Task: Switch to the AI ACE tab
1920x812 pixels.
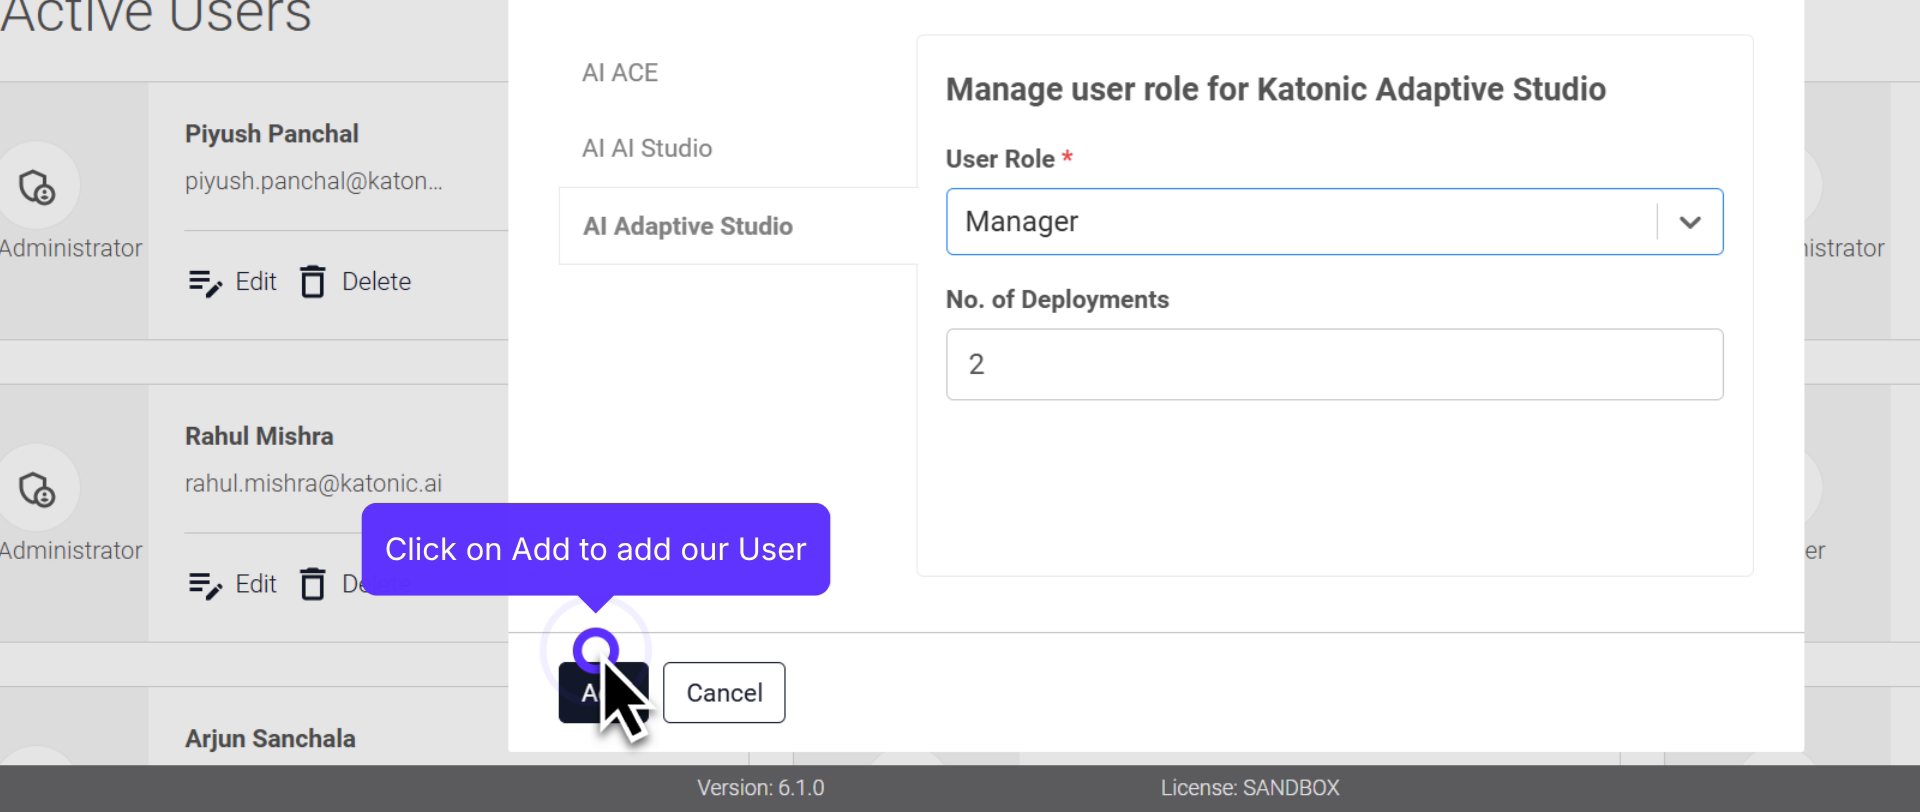Action: (x=620, y=73)
